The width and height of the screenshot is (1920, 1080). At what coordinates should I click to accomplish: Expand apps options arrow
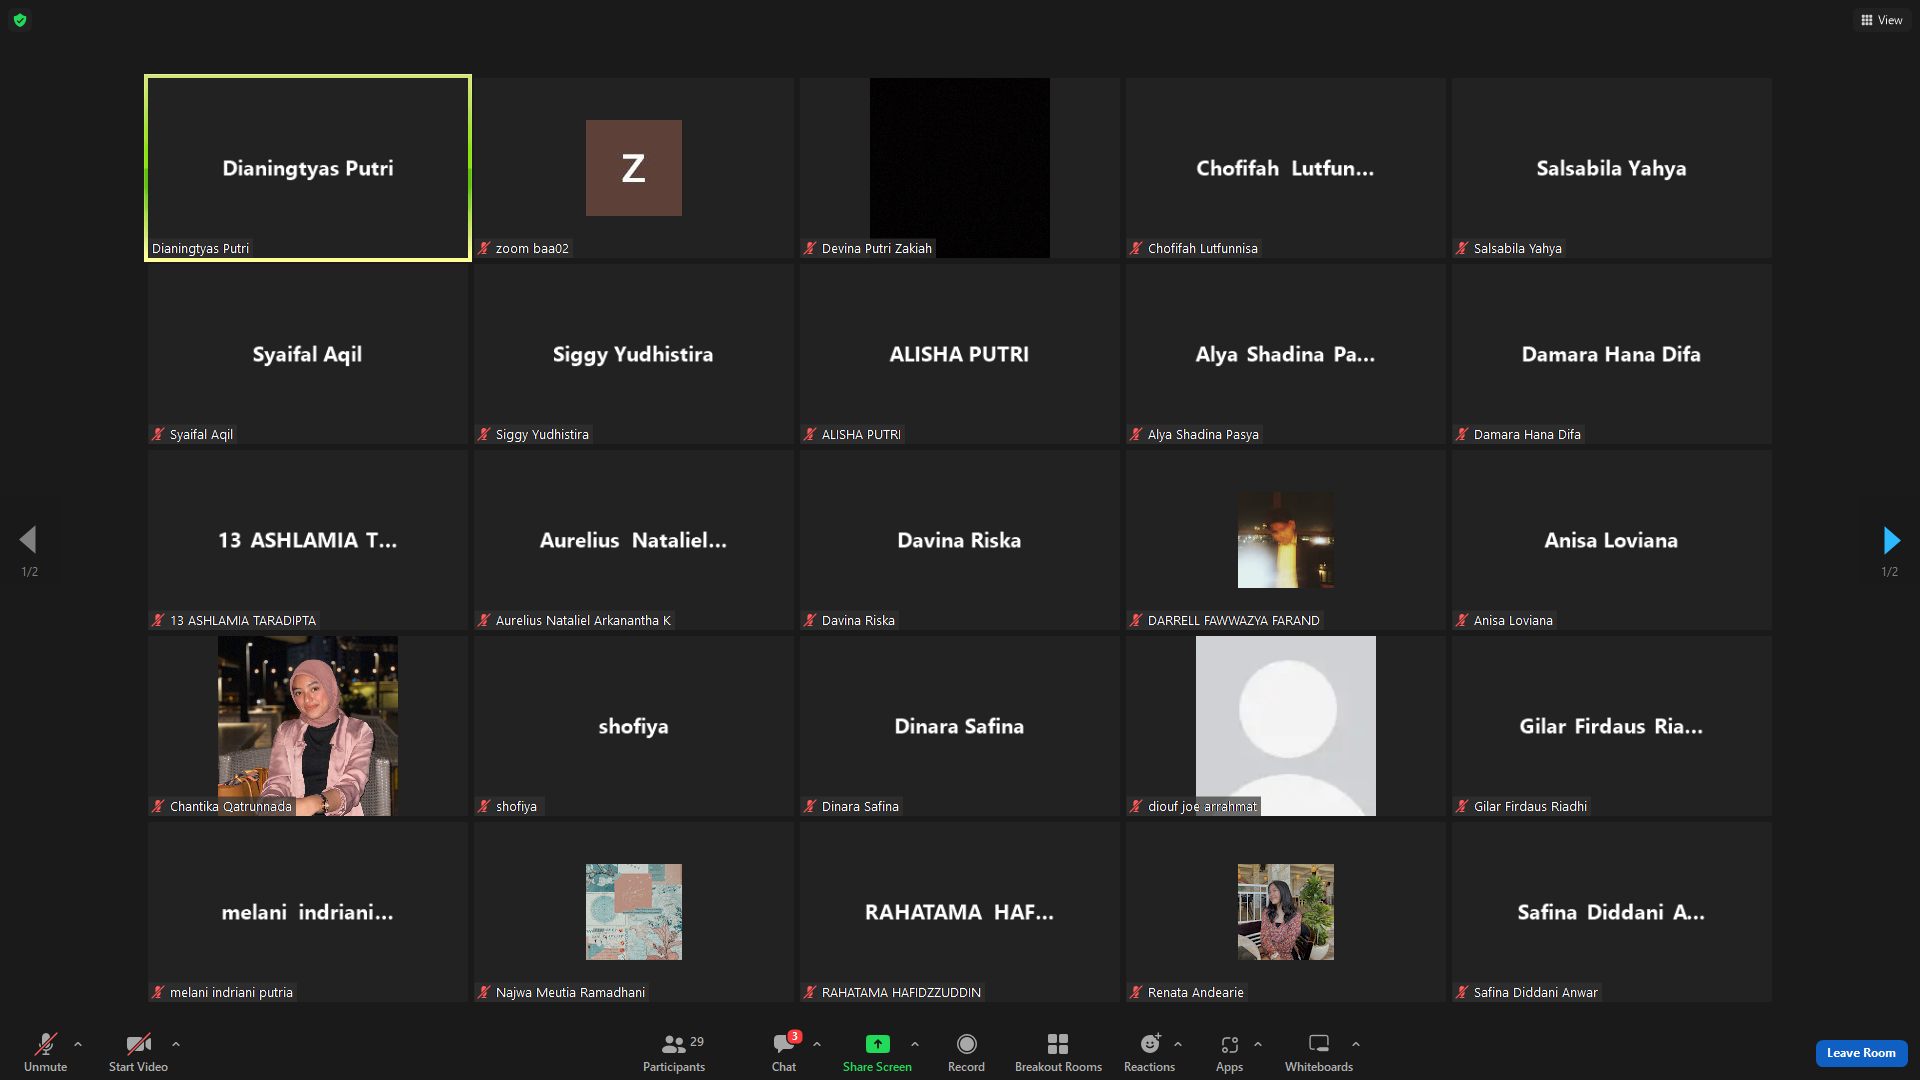pos(1258,1044)
